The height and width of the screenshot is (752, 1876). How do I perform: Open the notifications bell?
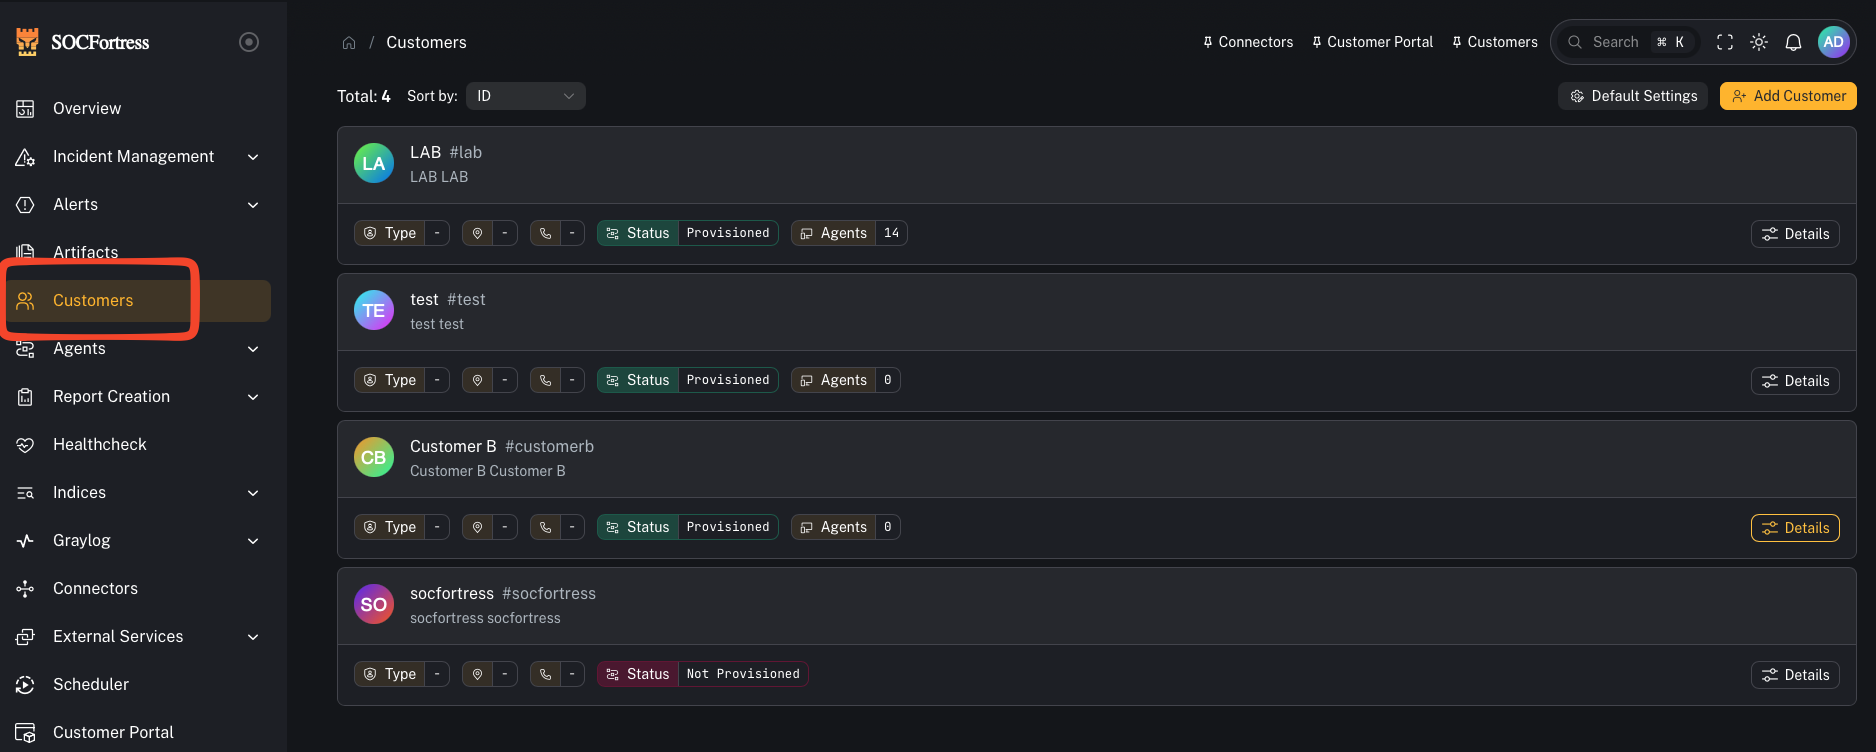tap(1794, 42)
